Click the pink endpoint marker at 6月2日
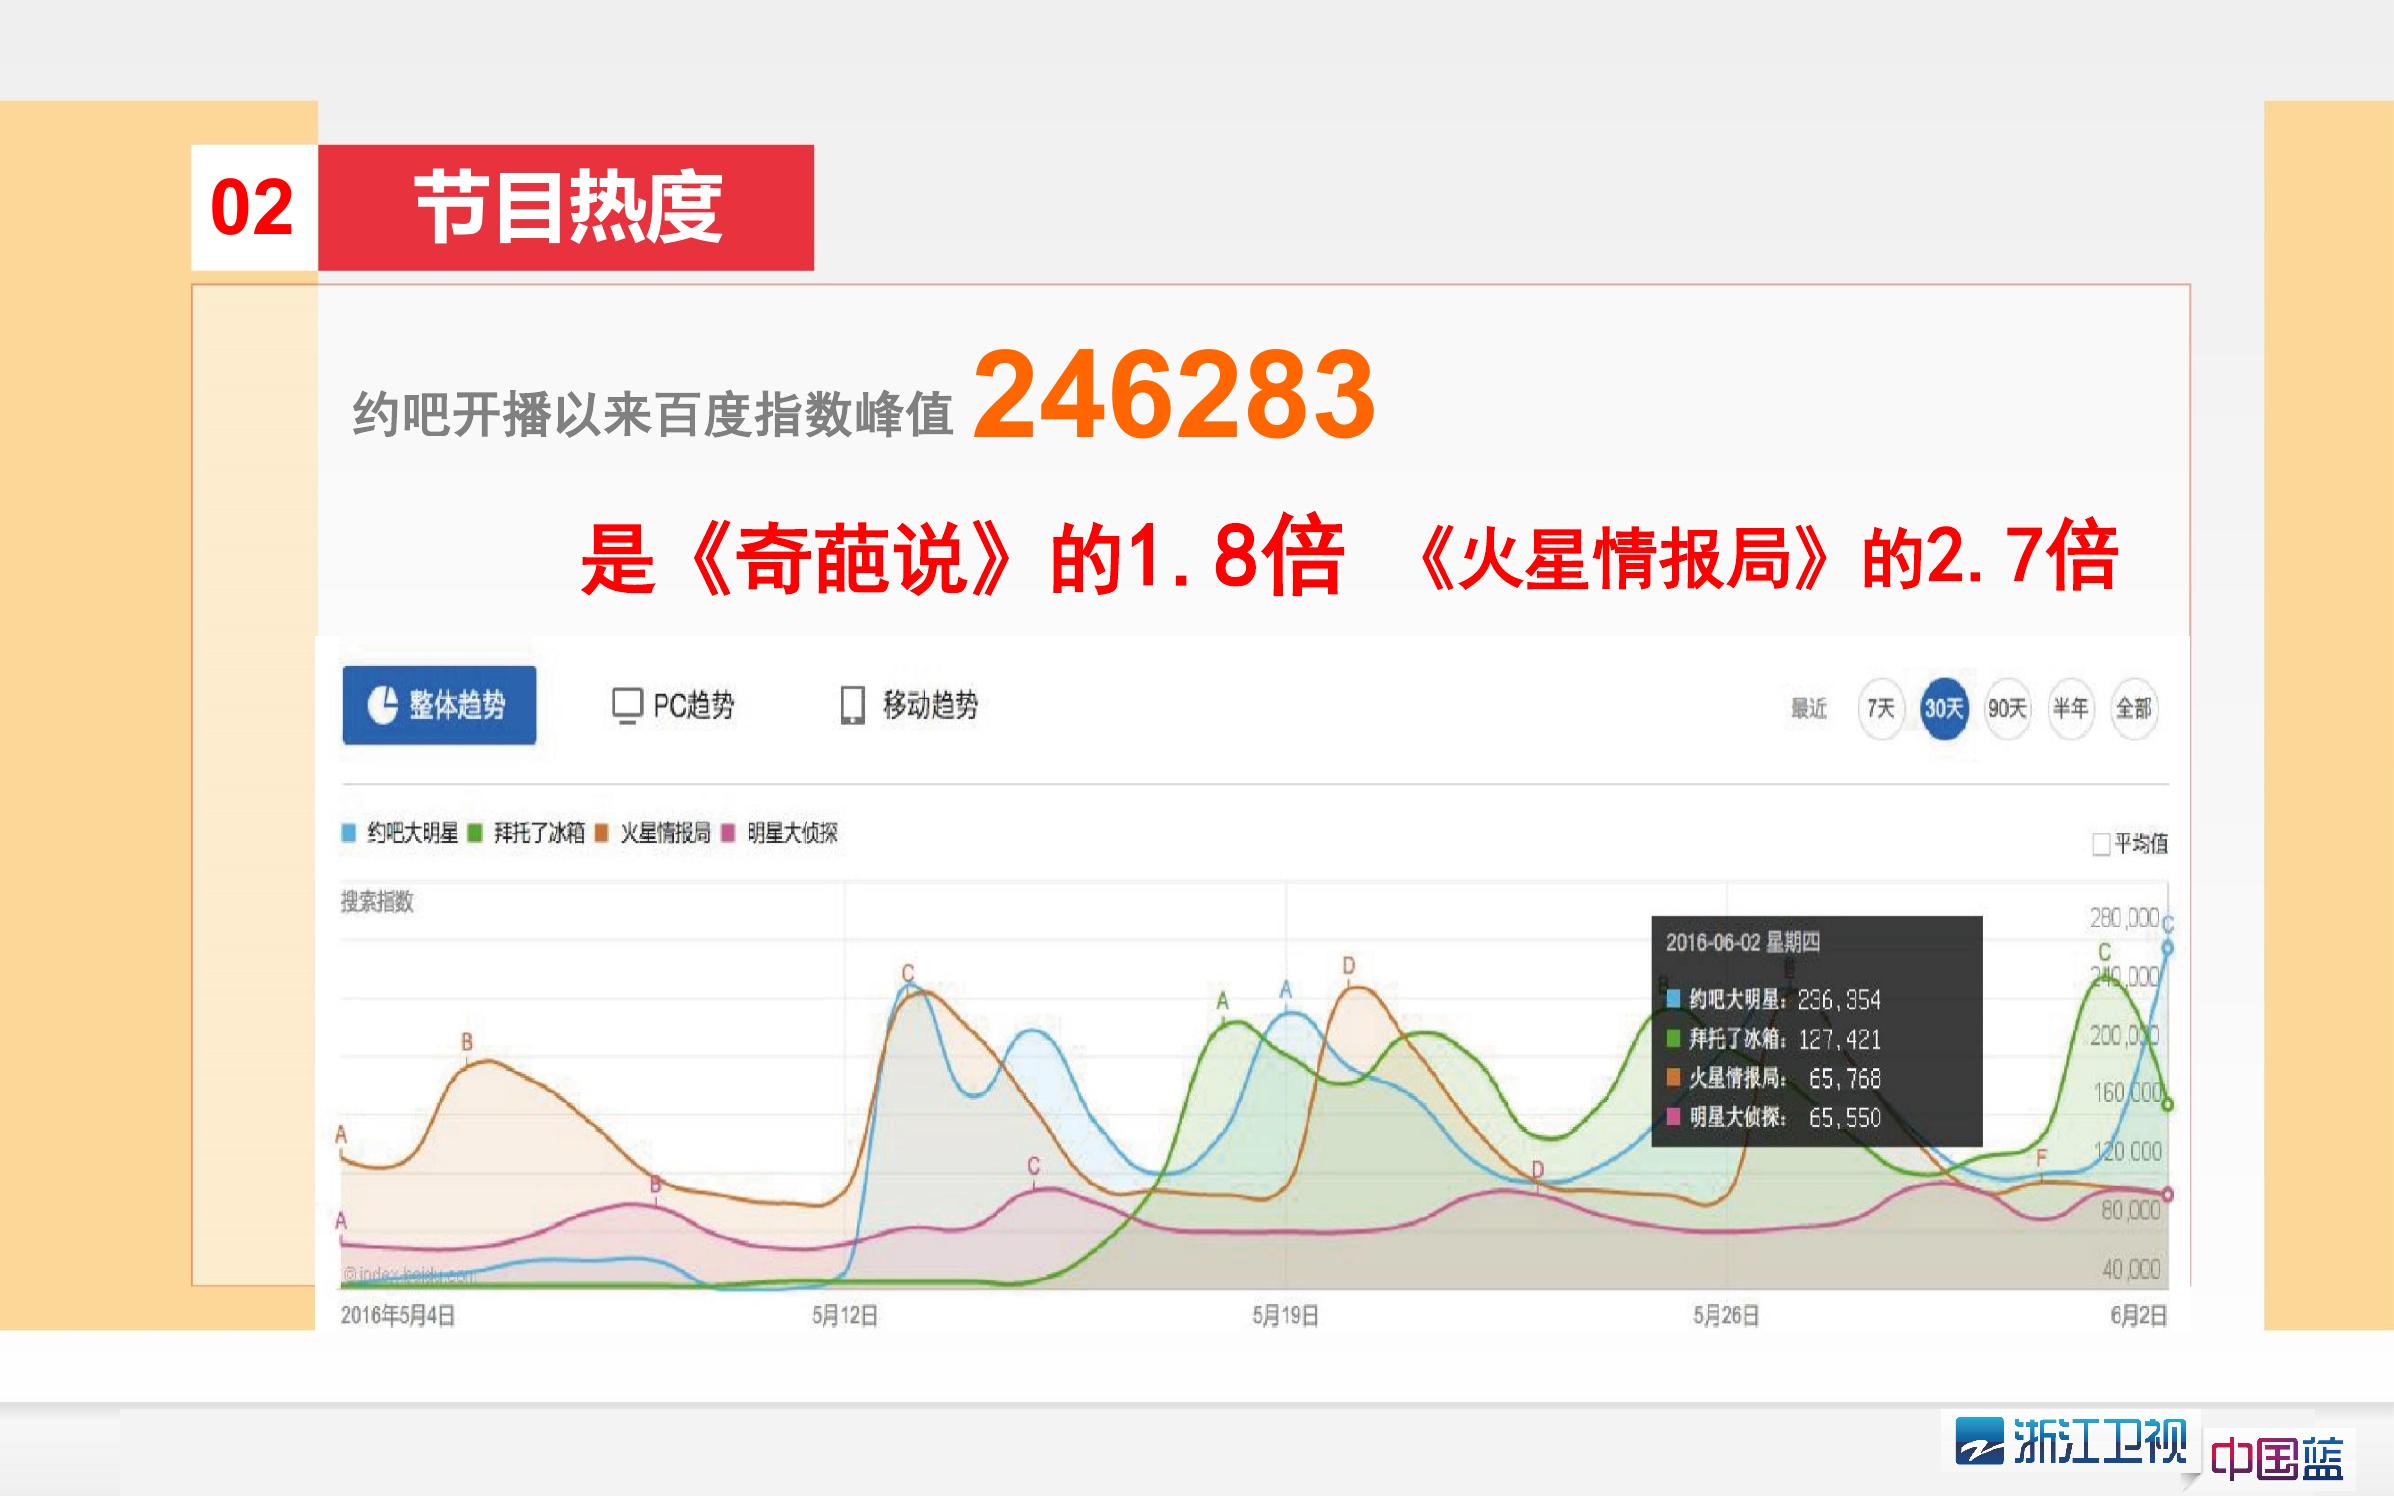This screenshot has height=1496, width=2394. (2167, 1194)
